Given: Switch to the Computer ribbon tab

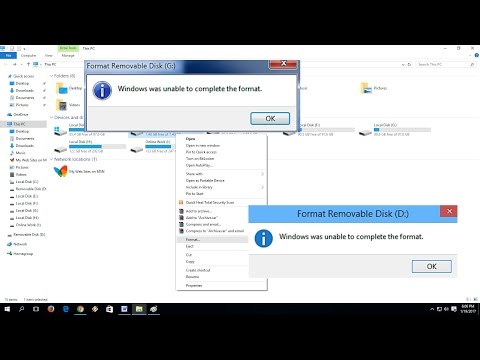Looking at the screenshot, I should click(28, 55).
